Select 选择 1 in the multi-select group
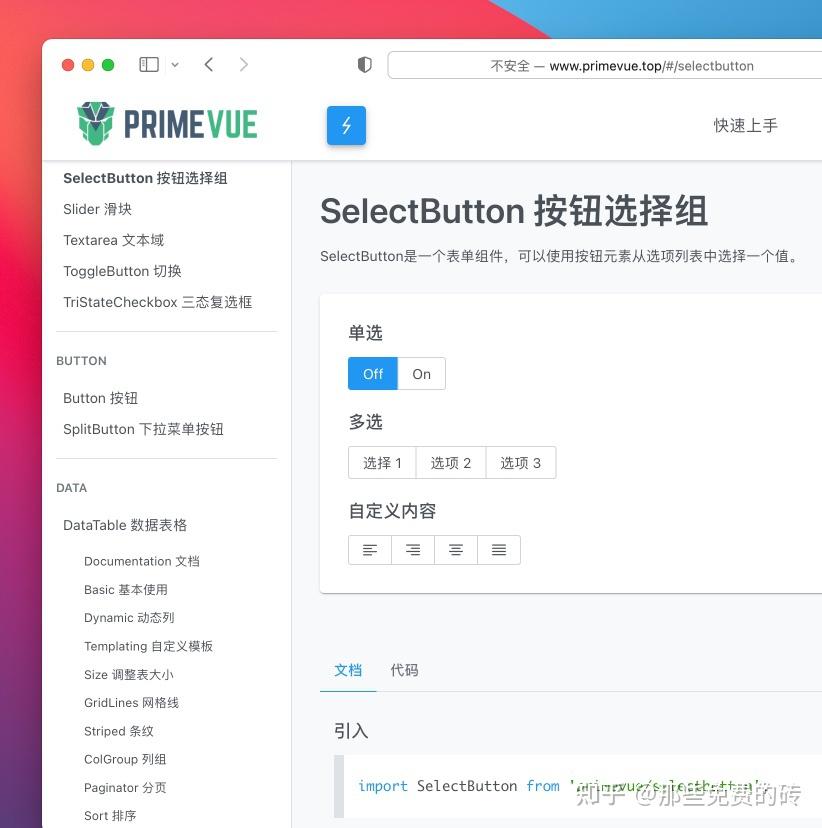This screenshot has height=828, width=822. (x=381, y=462)
